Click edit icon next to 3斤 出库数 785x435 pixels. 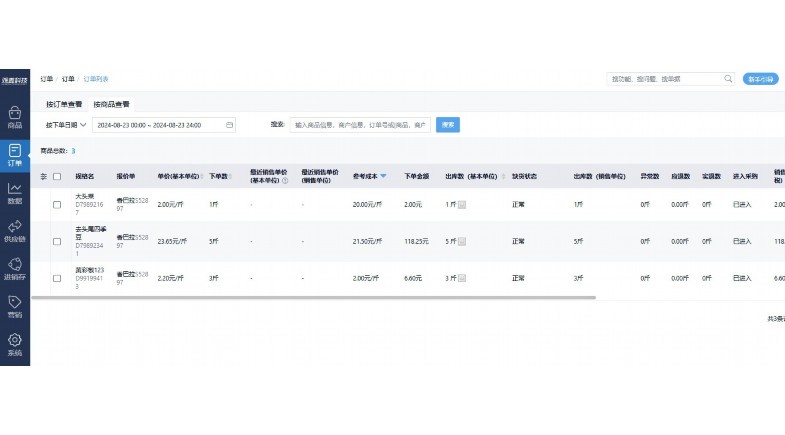[462, 278]
